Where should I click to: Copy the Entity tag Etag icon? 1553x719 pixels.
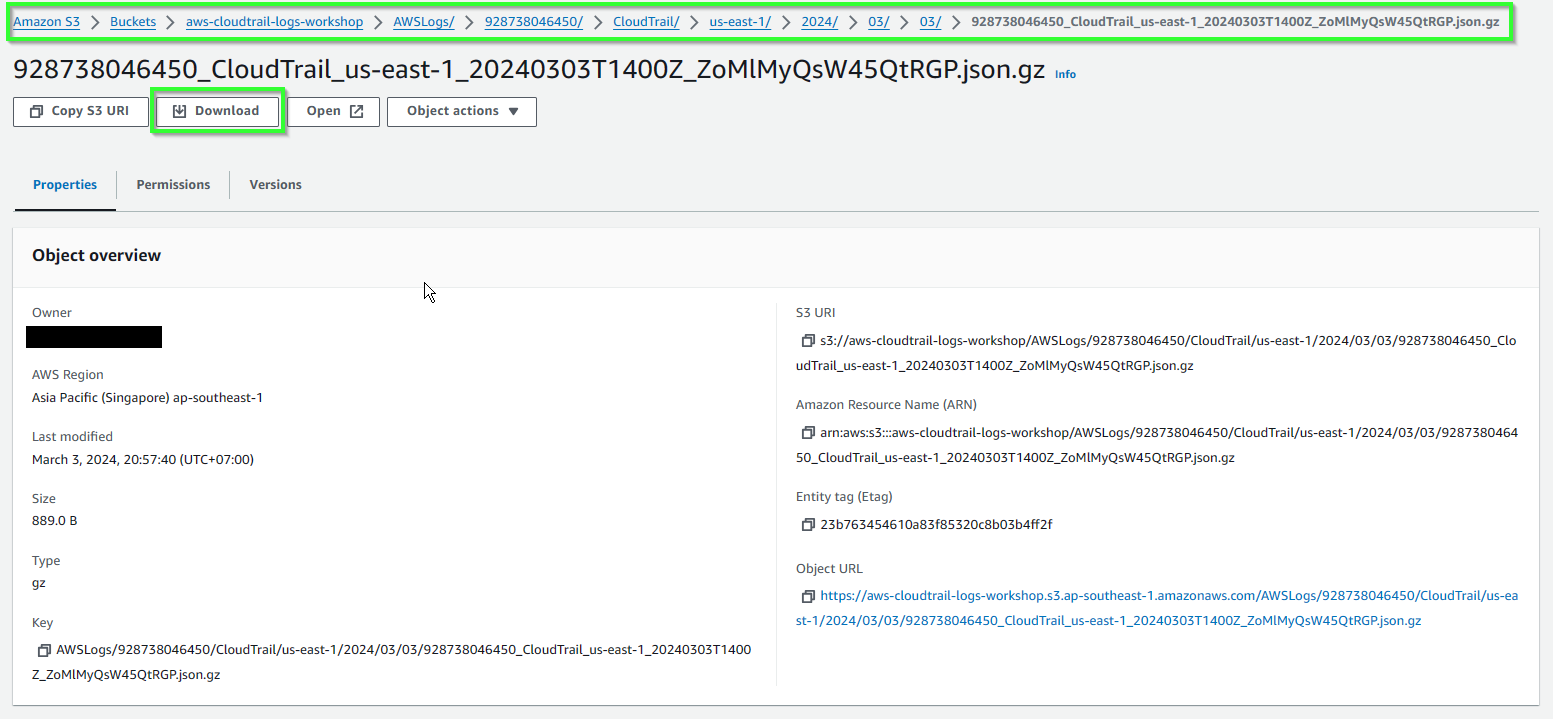coord(808,525)
